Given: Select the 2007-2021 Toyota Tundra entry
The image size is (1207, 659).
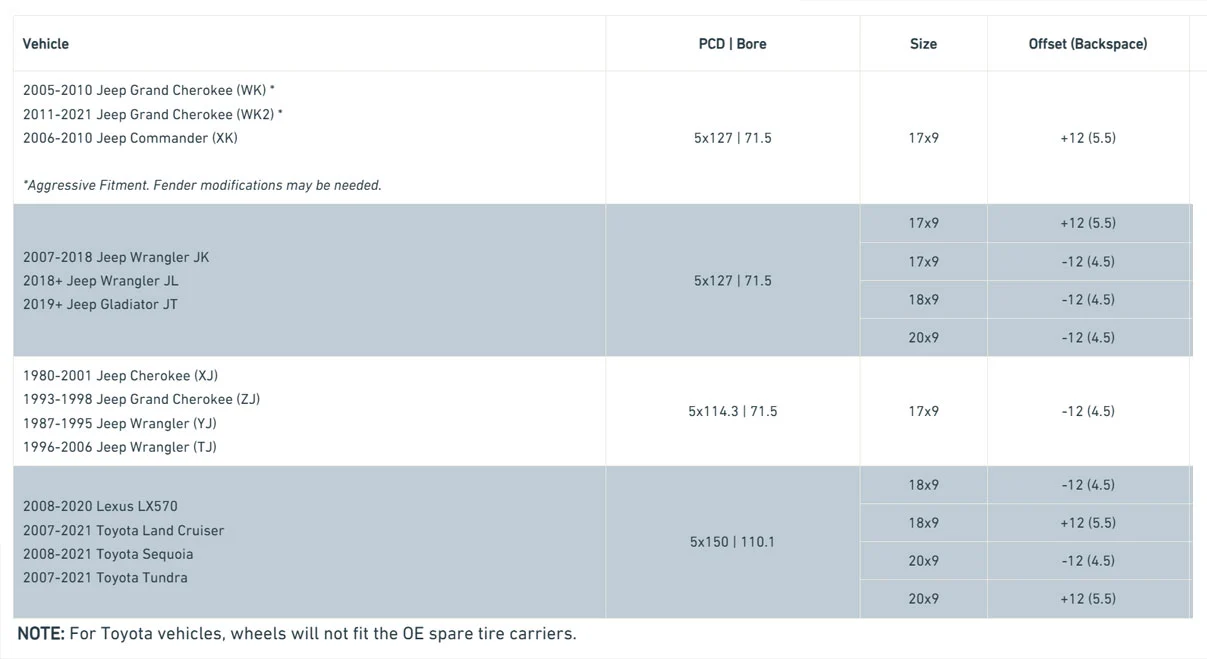Looking at the screenshot, I should coord(105,577).
